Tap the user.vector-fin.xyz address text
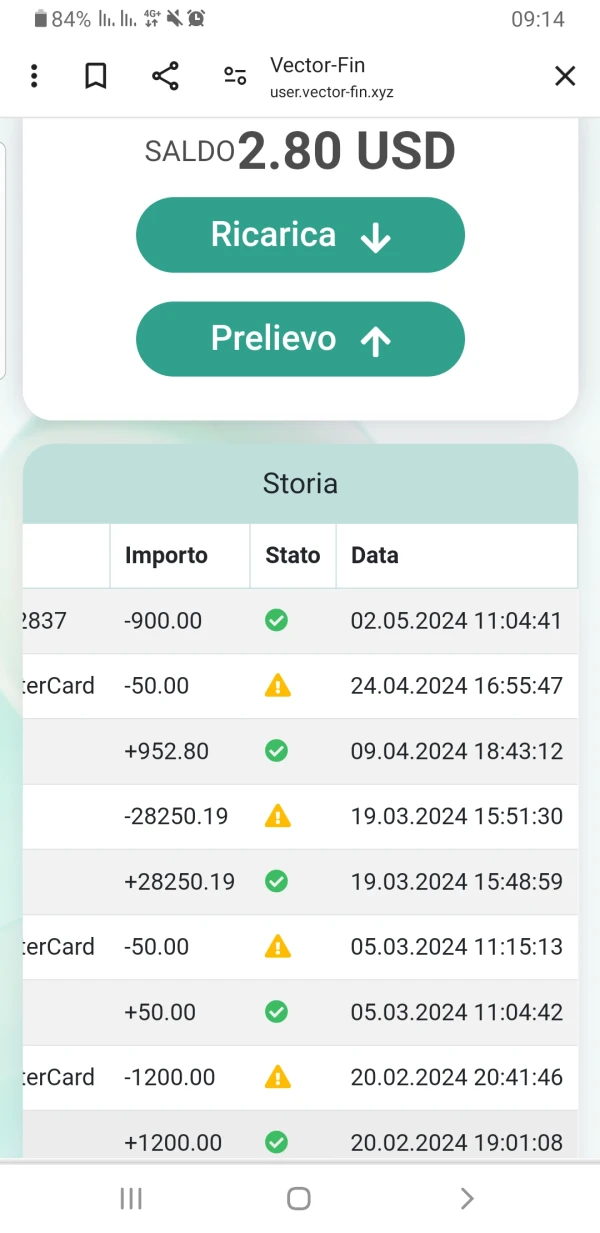Screen dimensions: 600x1233 332,92
